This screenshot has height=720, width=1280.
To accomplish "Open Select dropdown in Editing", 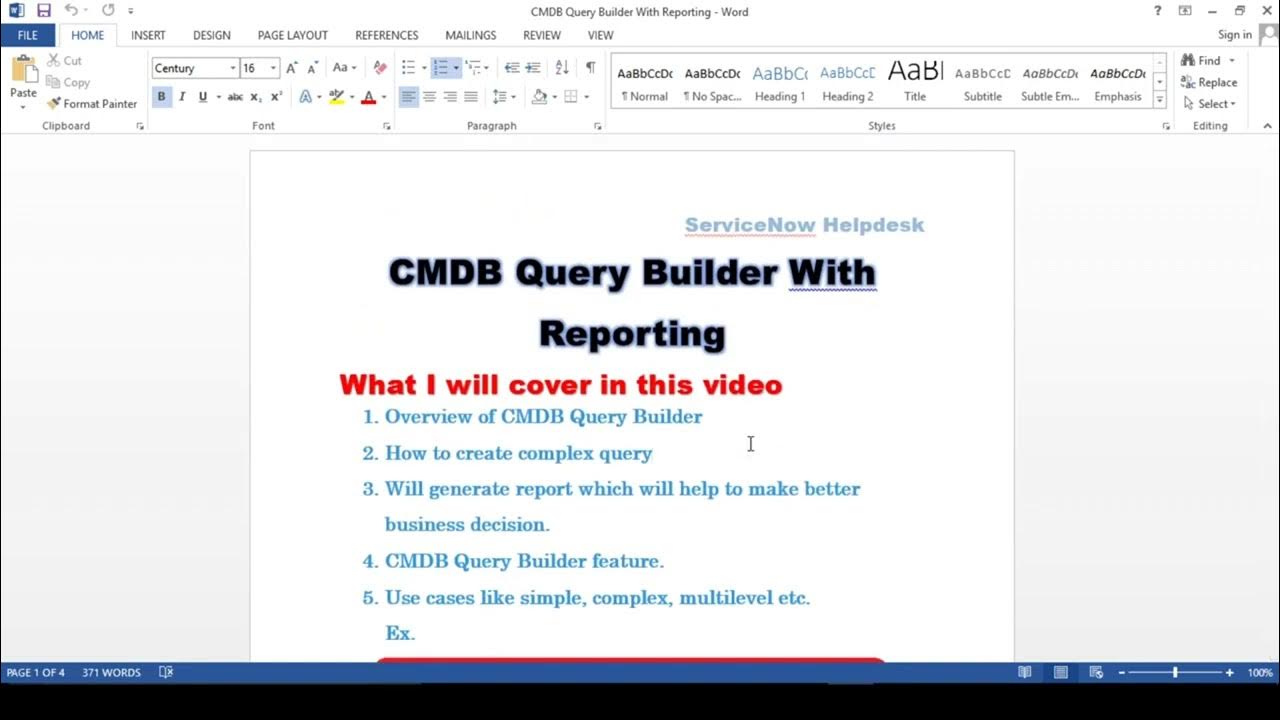I will pos(1209,104).
